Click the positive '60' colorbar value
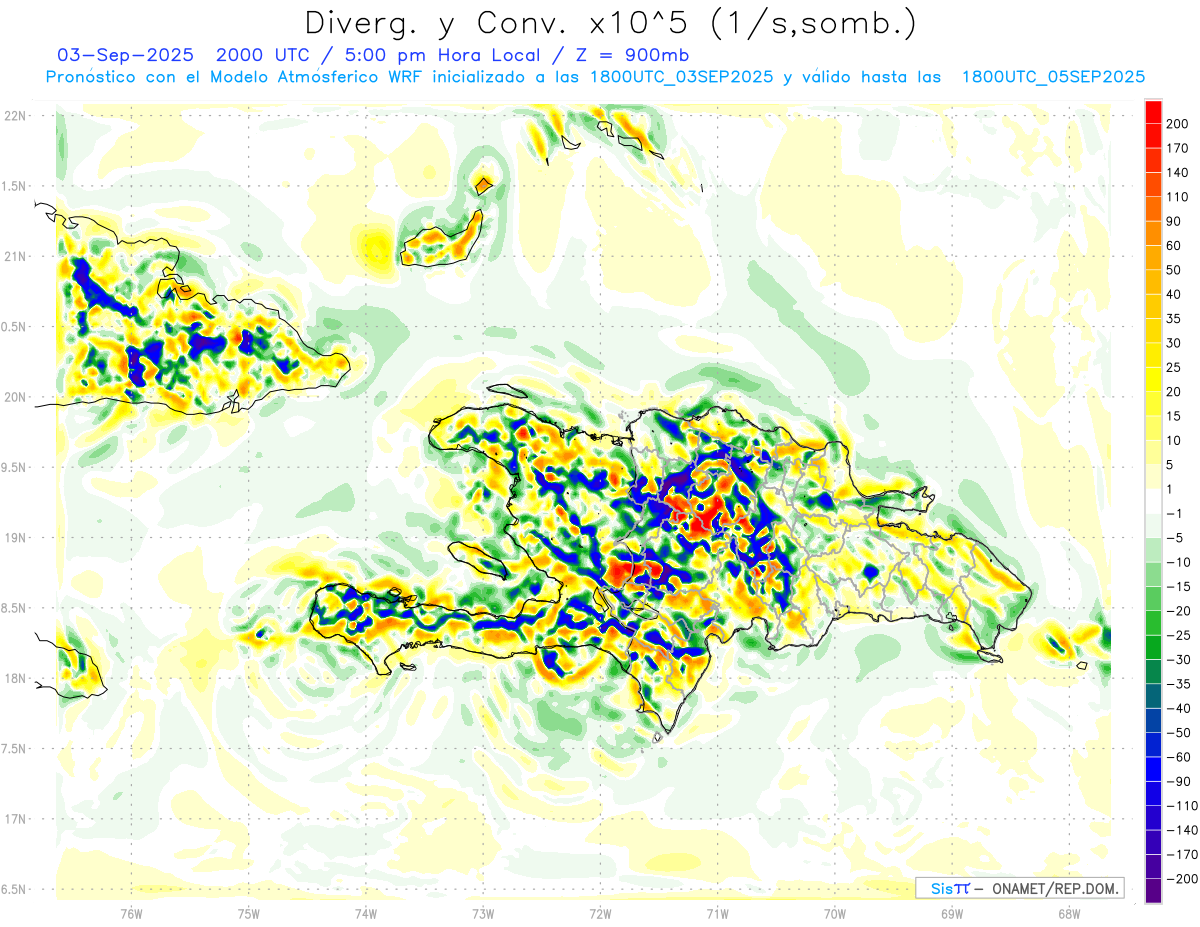Image resolution: width=1200 pixels, height=927 pixels. pos(1175,246)
